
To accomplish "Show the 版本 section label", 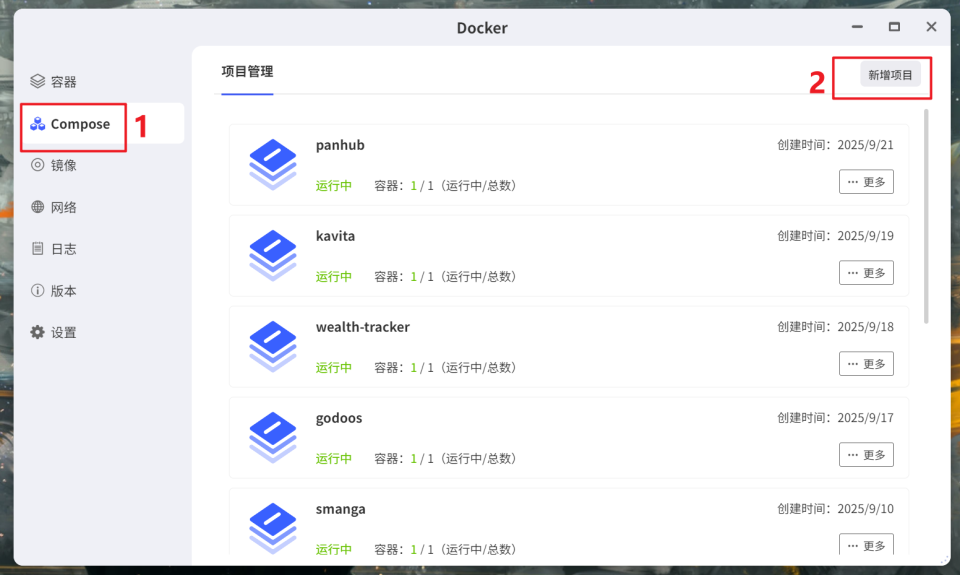I will [64, 291].
